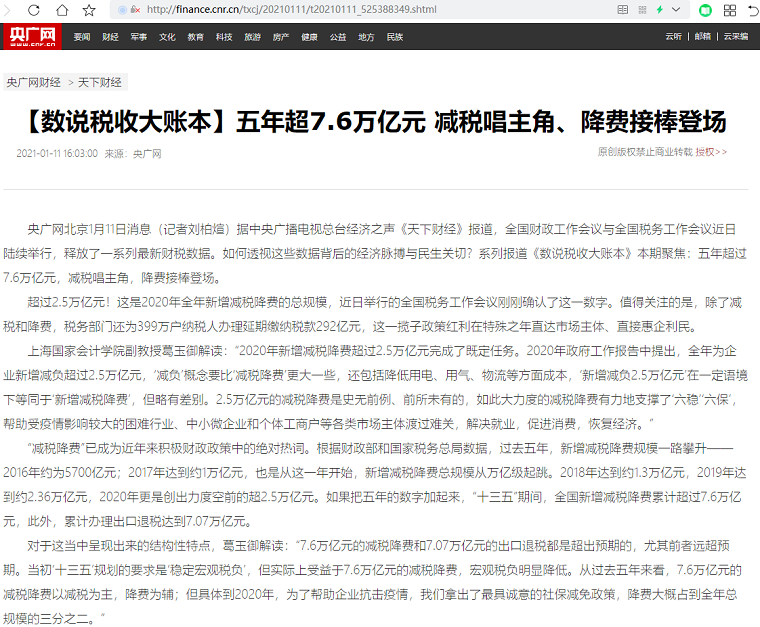Open the 邮箱 link in header
The height and width of the screenshot is (627, 760).
click(x=704, y=37)
